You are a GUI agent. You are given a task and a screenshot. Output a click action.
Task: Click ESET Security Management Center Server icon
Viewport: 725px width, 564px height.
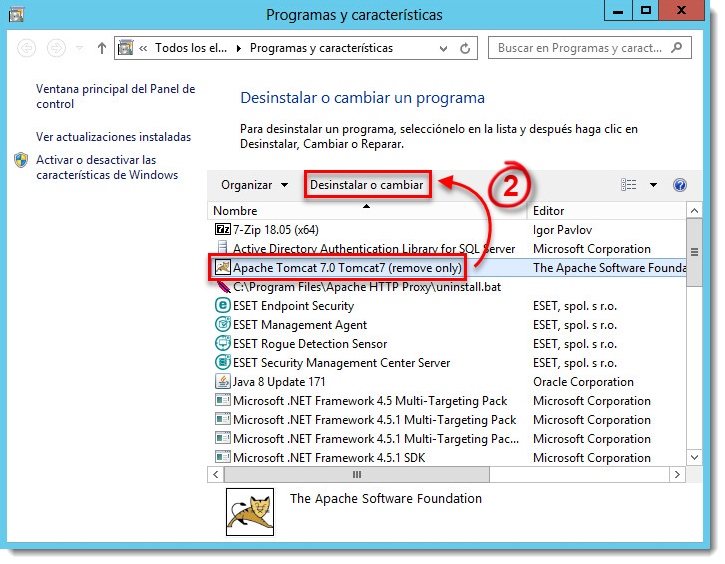(x=223, y=362)
